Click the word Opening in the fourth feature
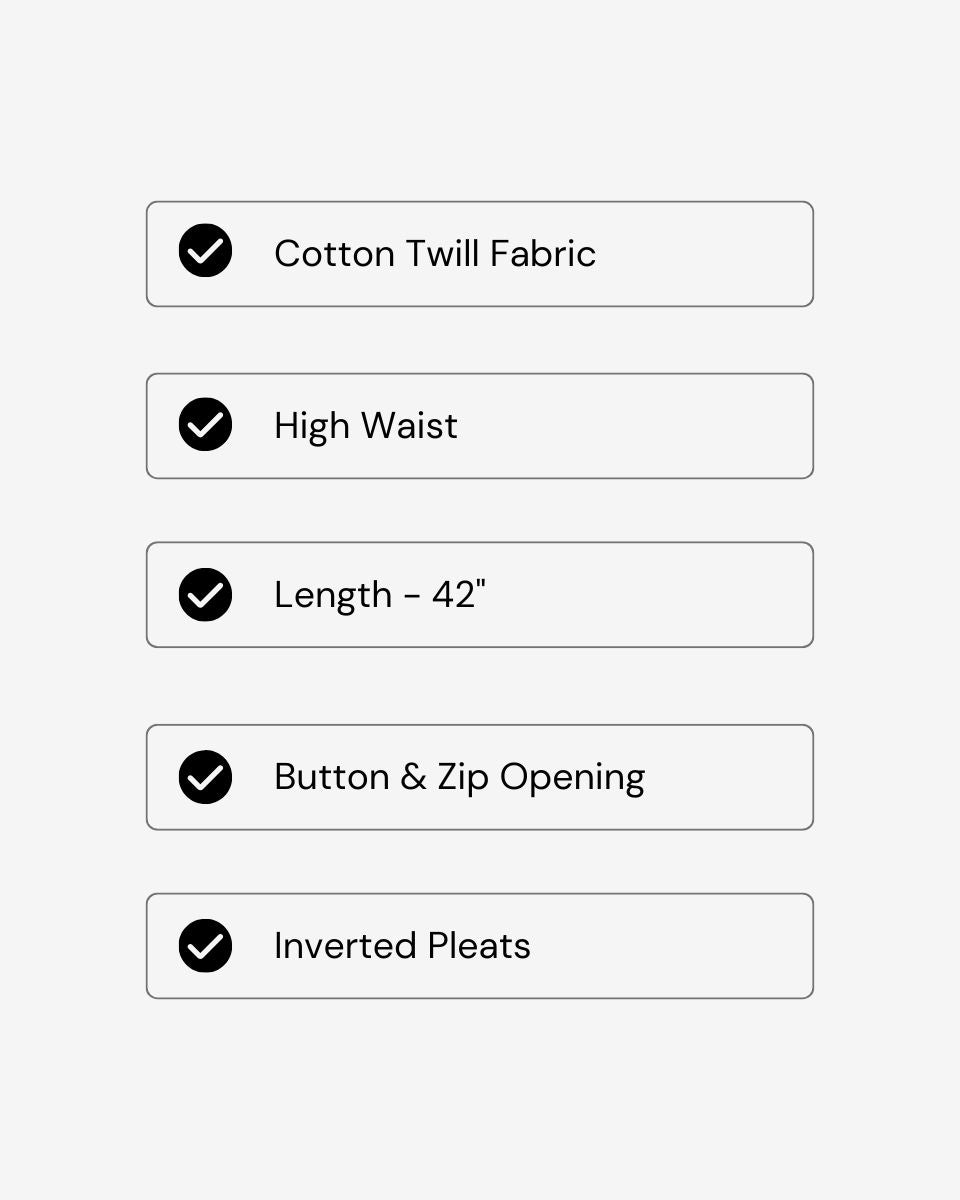Viewport: 960px width, 1200px height. coord(573,779)
